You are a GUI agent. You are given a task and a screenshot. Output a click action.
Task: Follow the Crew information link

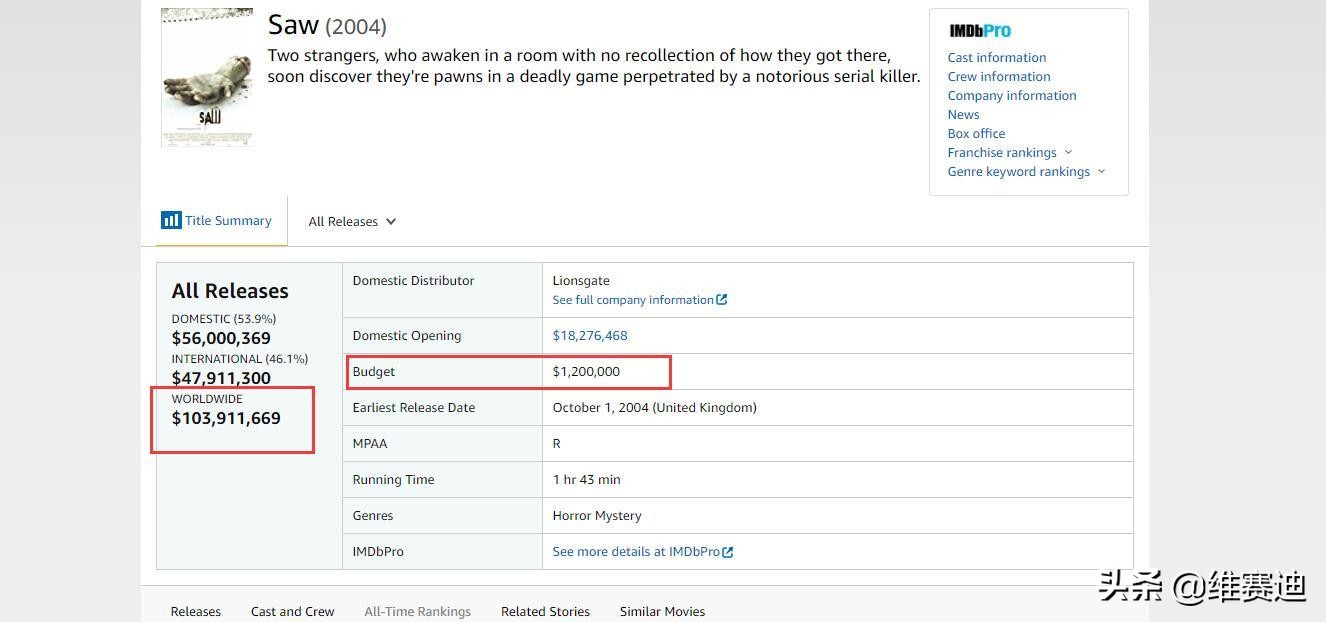[999, 76]
